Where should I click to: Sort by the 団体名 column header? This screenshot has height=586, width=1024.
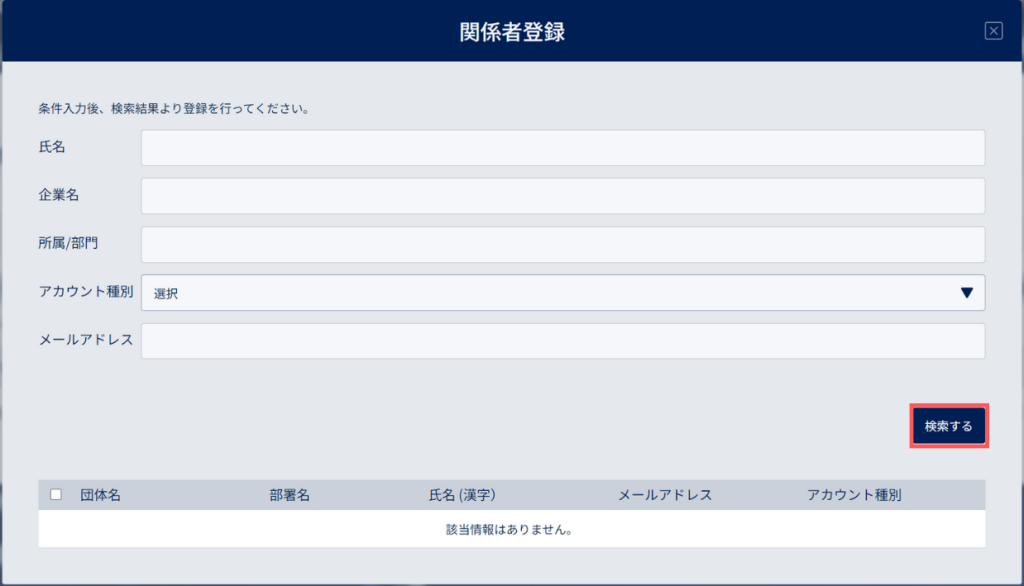(101, 495)
